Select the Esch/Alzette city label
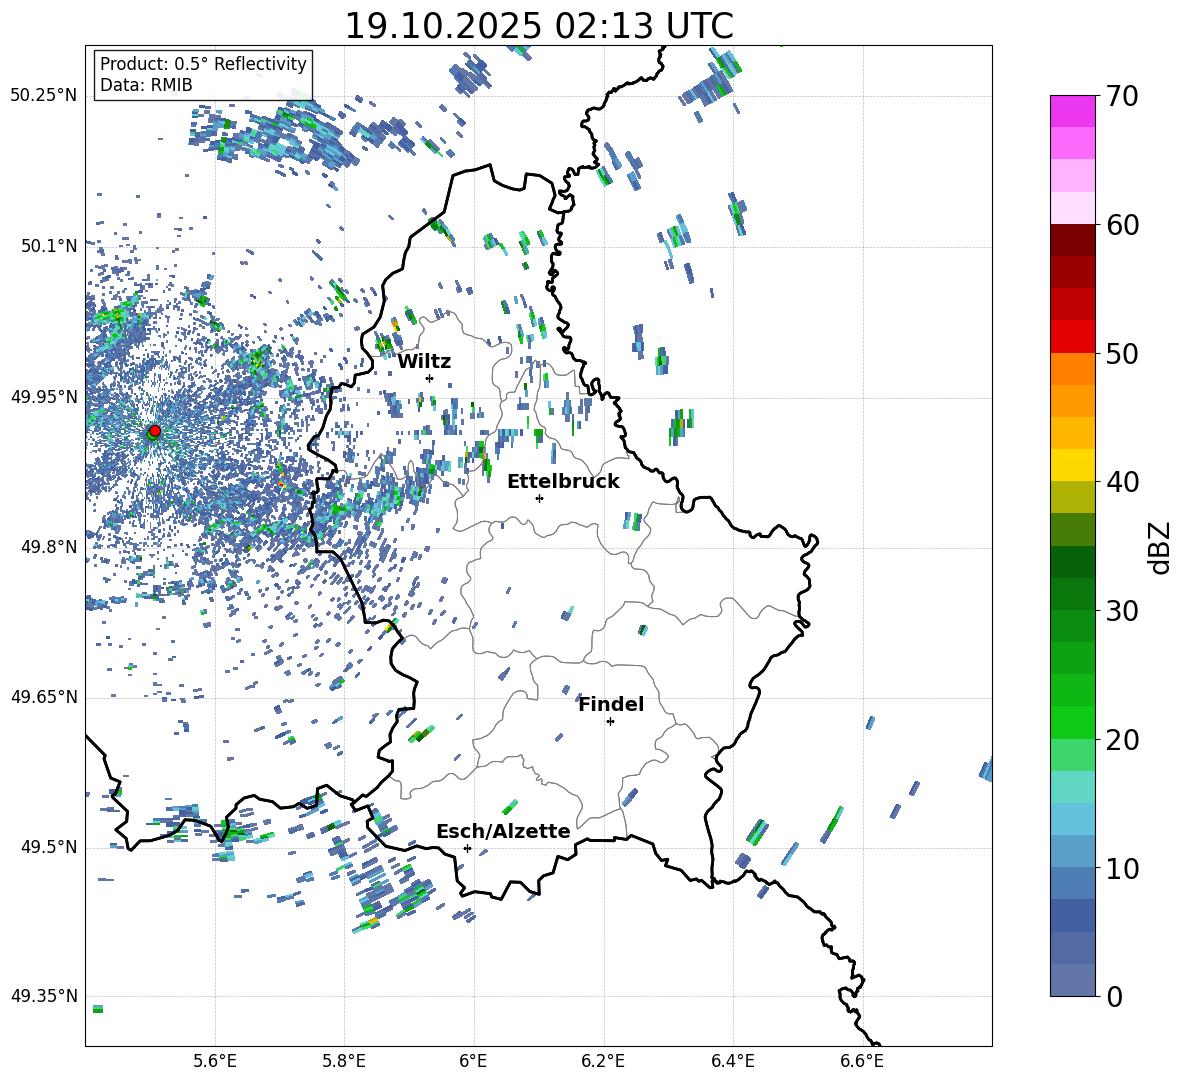 (503, 831)
